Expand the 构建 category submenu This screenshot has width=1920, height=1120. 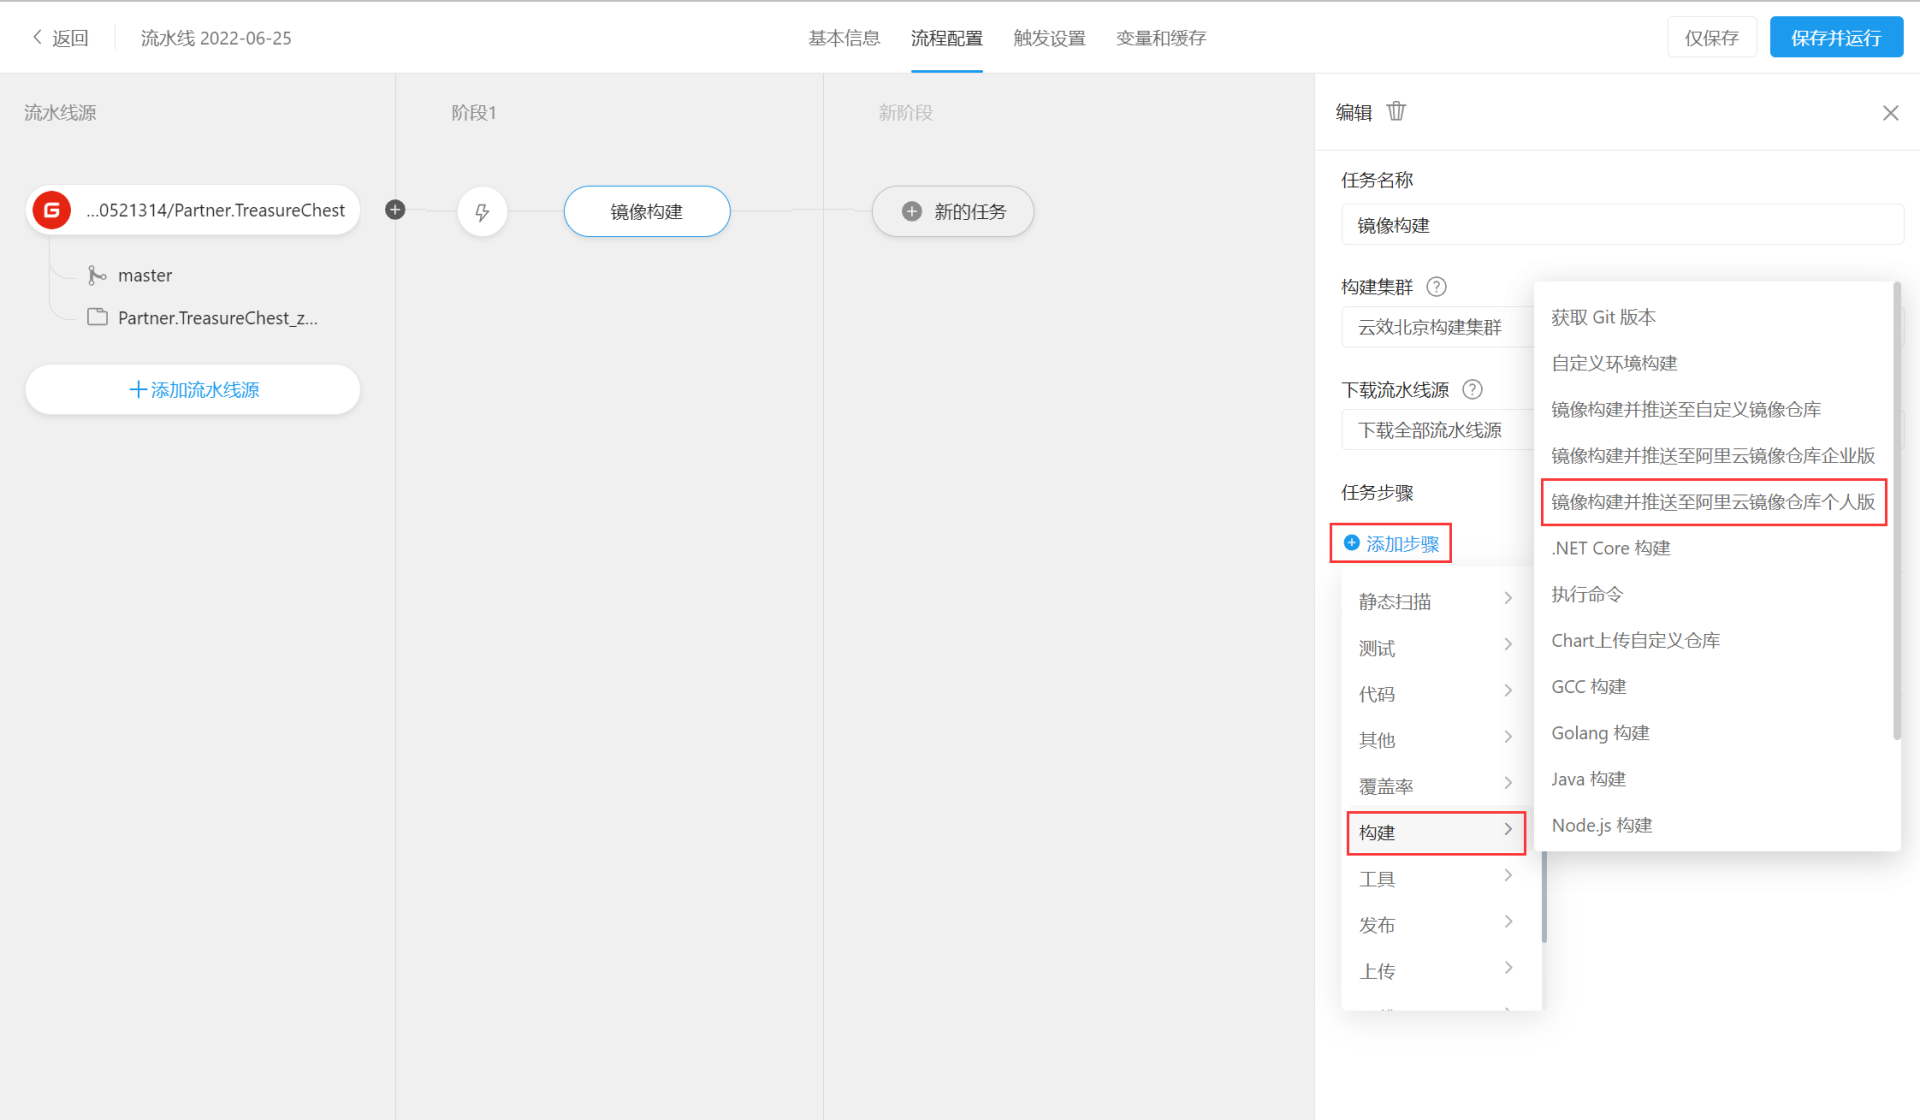[1435, 832]
